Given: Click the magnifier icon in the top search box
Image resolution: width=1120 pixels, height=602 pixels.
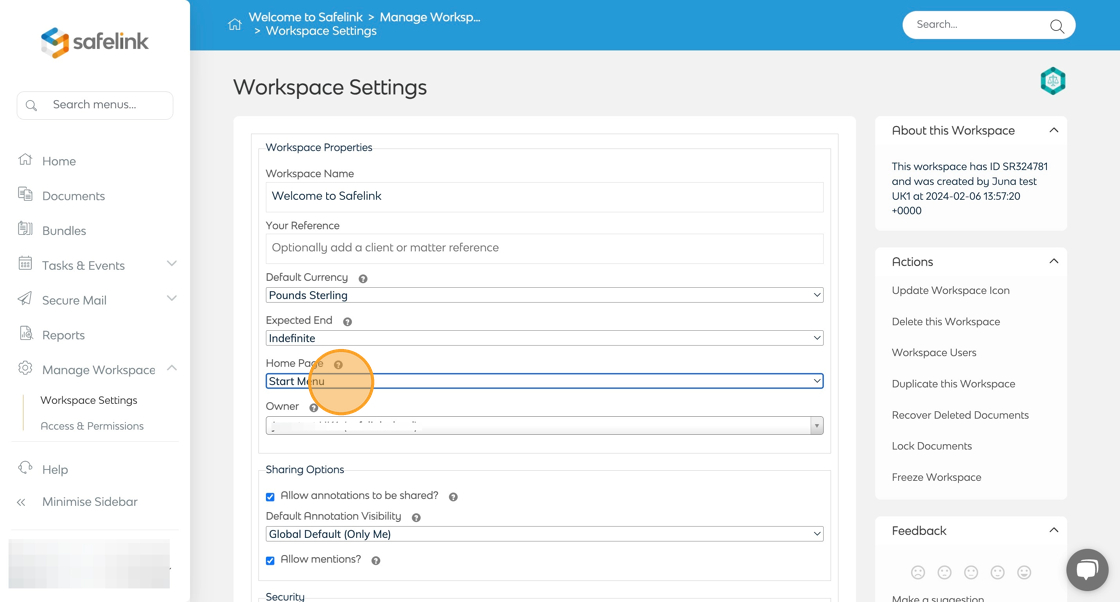Looking at the screenshot, I should point(1056,26).
